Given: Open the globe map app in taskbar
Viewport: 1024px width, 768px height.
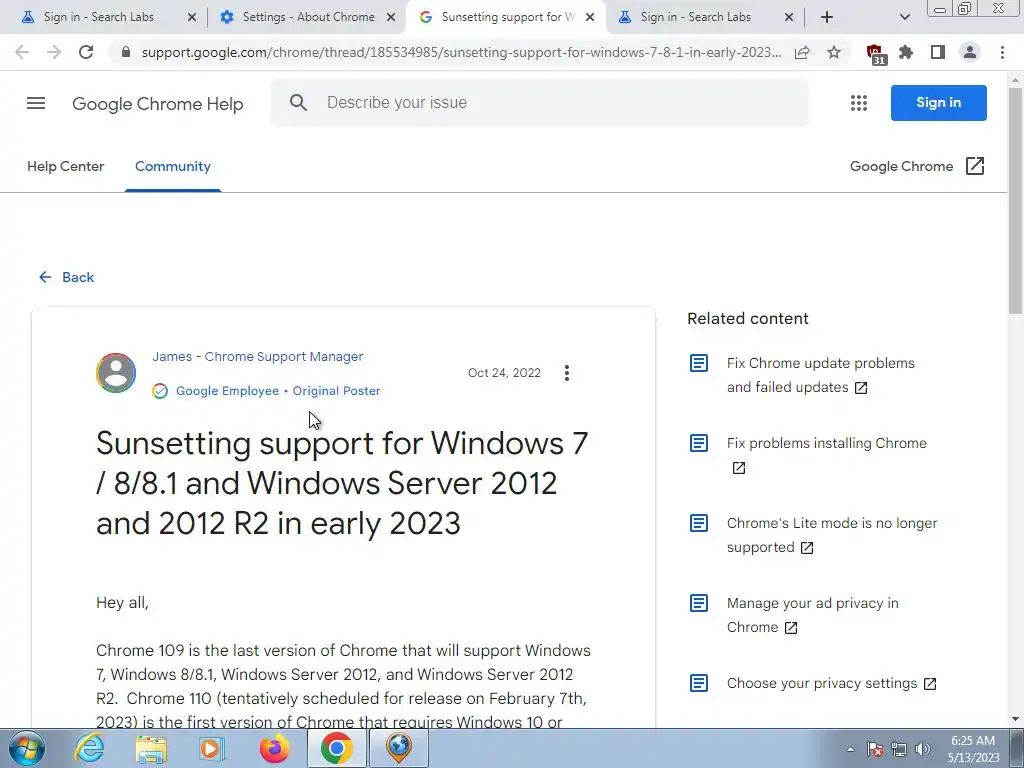Looking at the screenshot, I should tap(399, 748).
